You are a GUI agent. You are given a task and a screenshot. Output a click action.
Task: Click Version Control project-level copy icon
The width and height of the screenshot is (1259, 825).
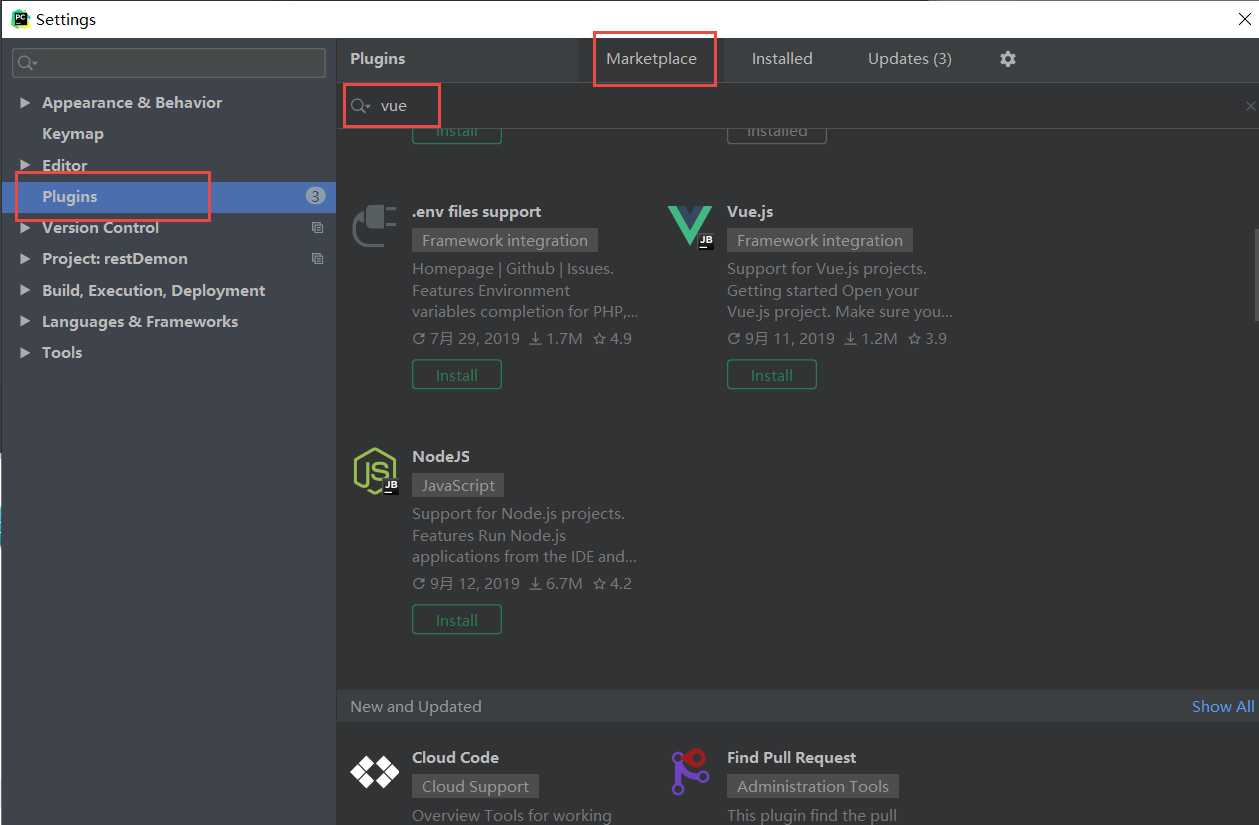pyautogui.click(x=317, y=228)
